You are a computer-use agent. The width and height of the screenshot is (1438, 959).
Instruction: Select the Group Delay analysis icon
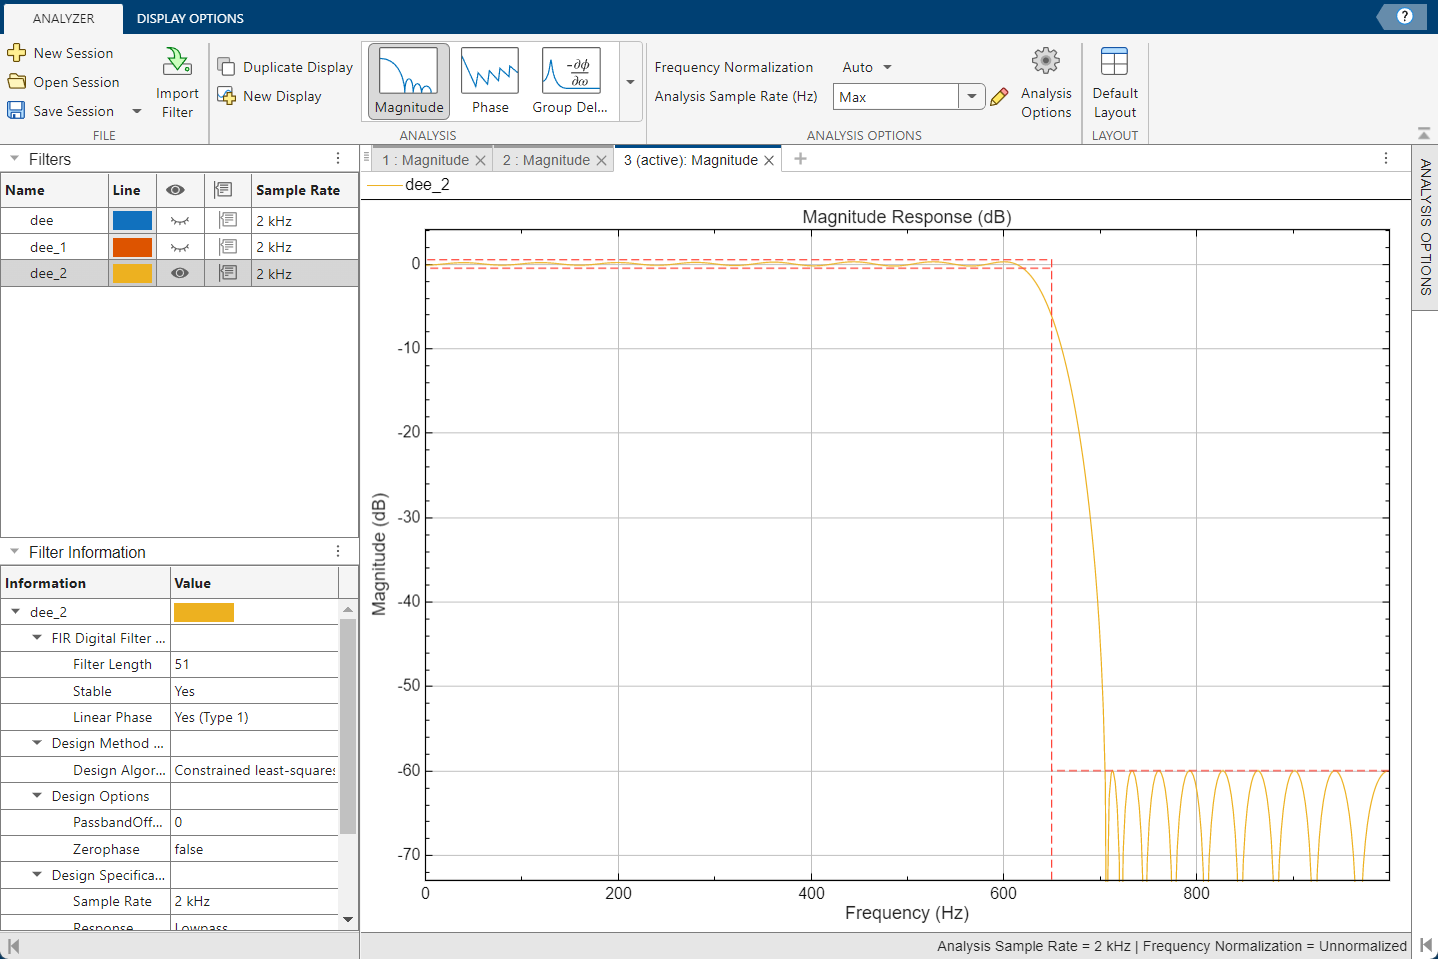[x=570, y=72]
